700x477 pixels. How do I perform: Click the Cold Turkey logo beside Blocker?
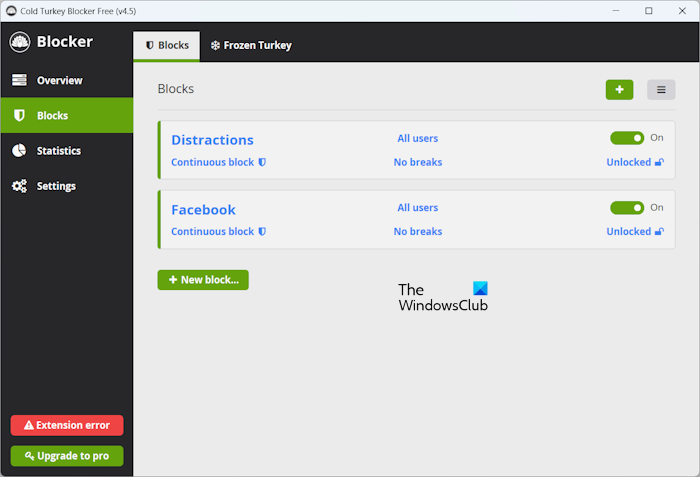pos(20,42)
